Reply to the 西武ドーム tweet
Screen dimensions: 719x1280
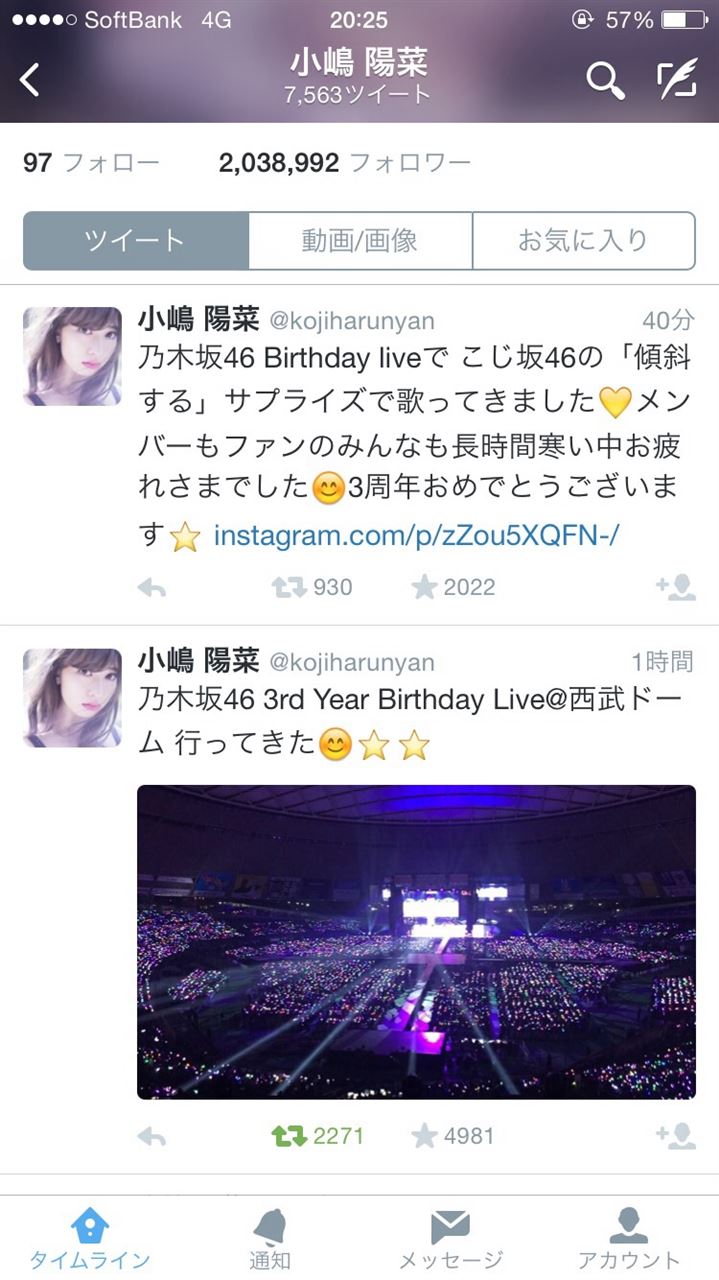tap(151, 1136)
